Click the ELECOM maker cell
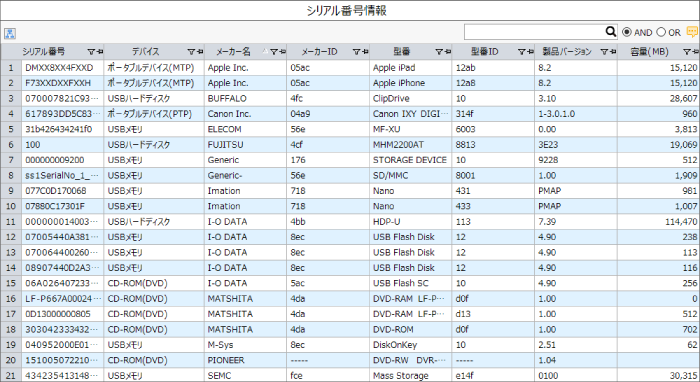 245,129
